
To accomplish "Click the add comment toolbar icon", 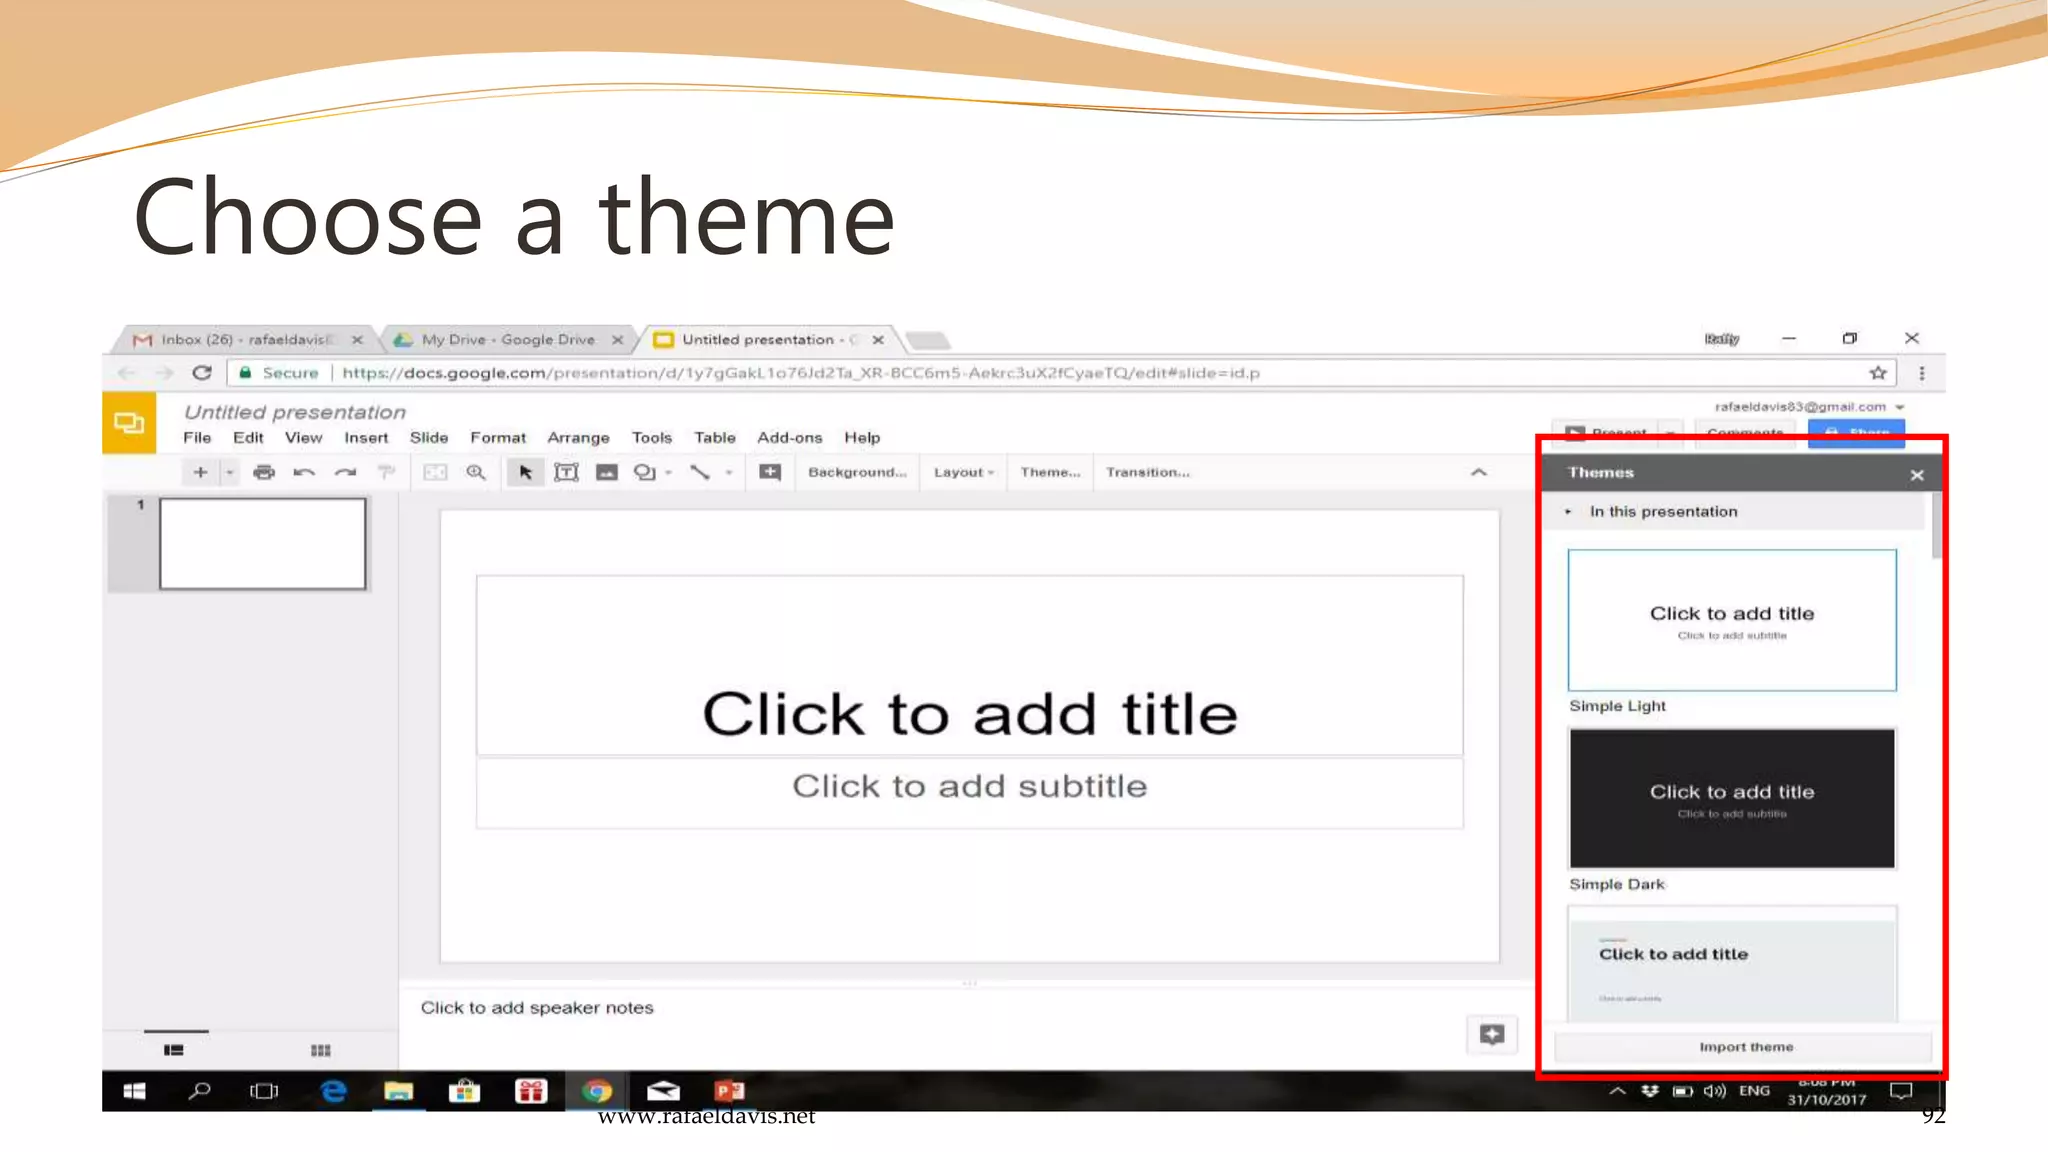I will point(769,472).
